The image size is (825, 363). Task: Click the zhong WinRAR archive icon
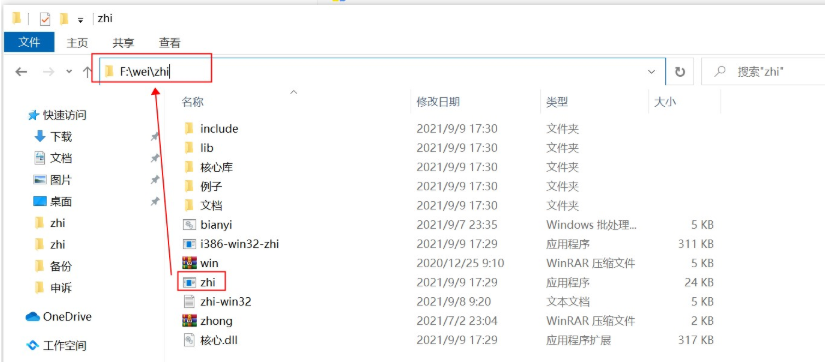189,320
